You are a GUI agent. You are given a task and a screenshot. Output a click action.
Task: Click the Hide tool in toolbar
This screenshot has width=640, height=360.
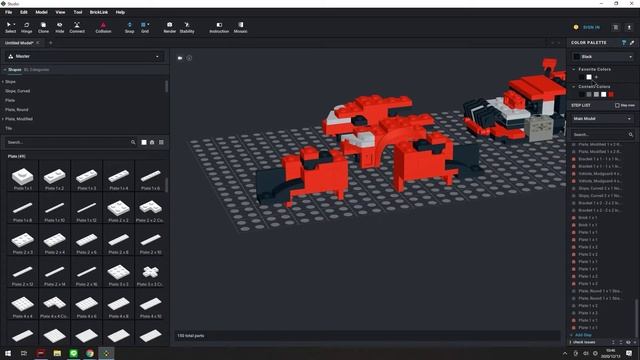click(x=60, y=27)
